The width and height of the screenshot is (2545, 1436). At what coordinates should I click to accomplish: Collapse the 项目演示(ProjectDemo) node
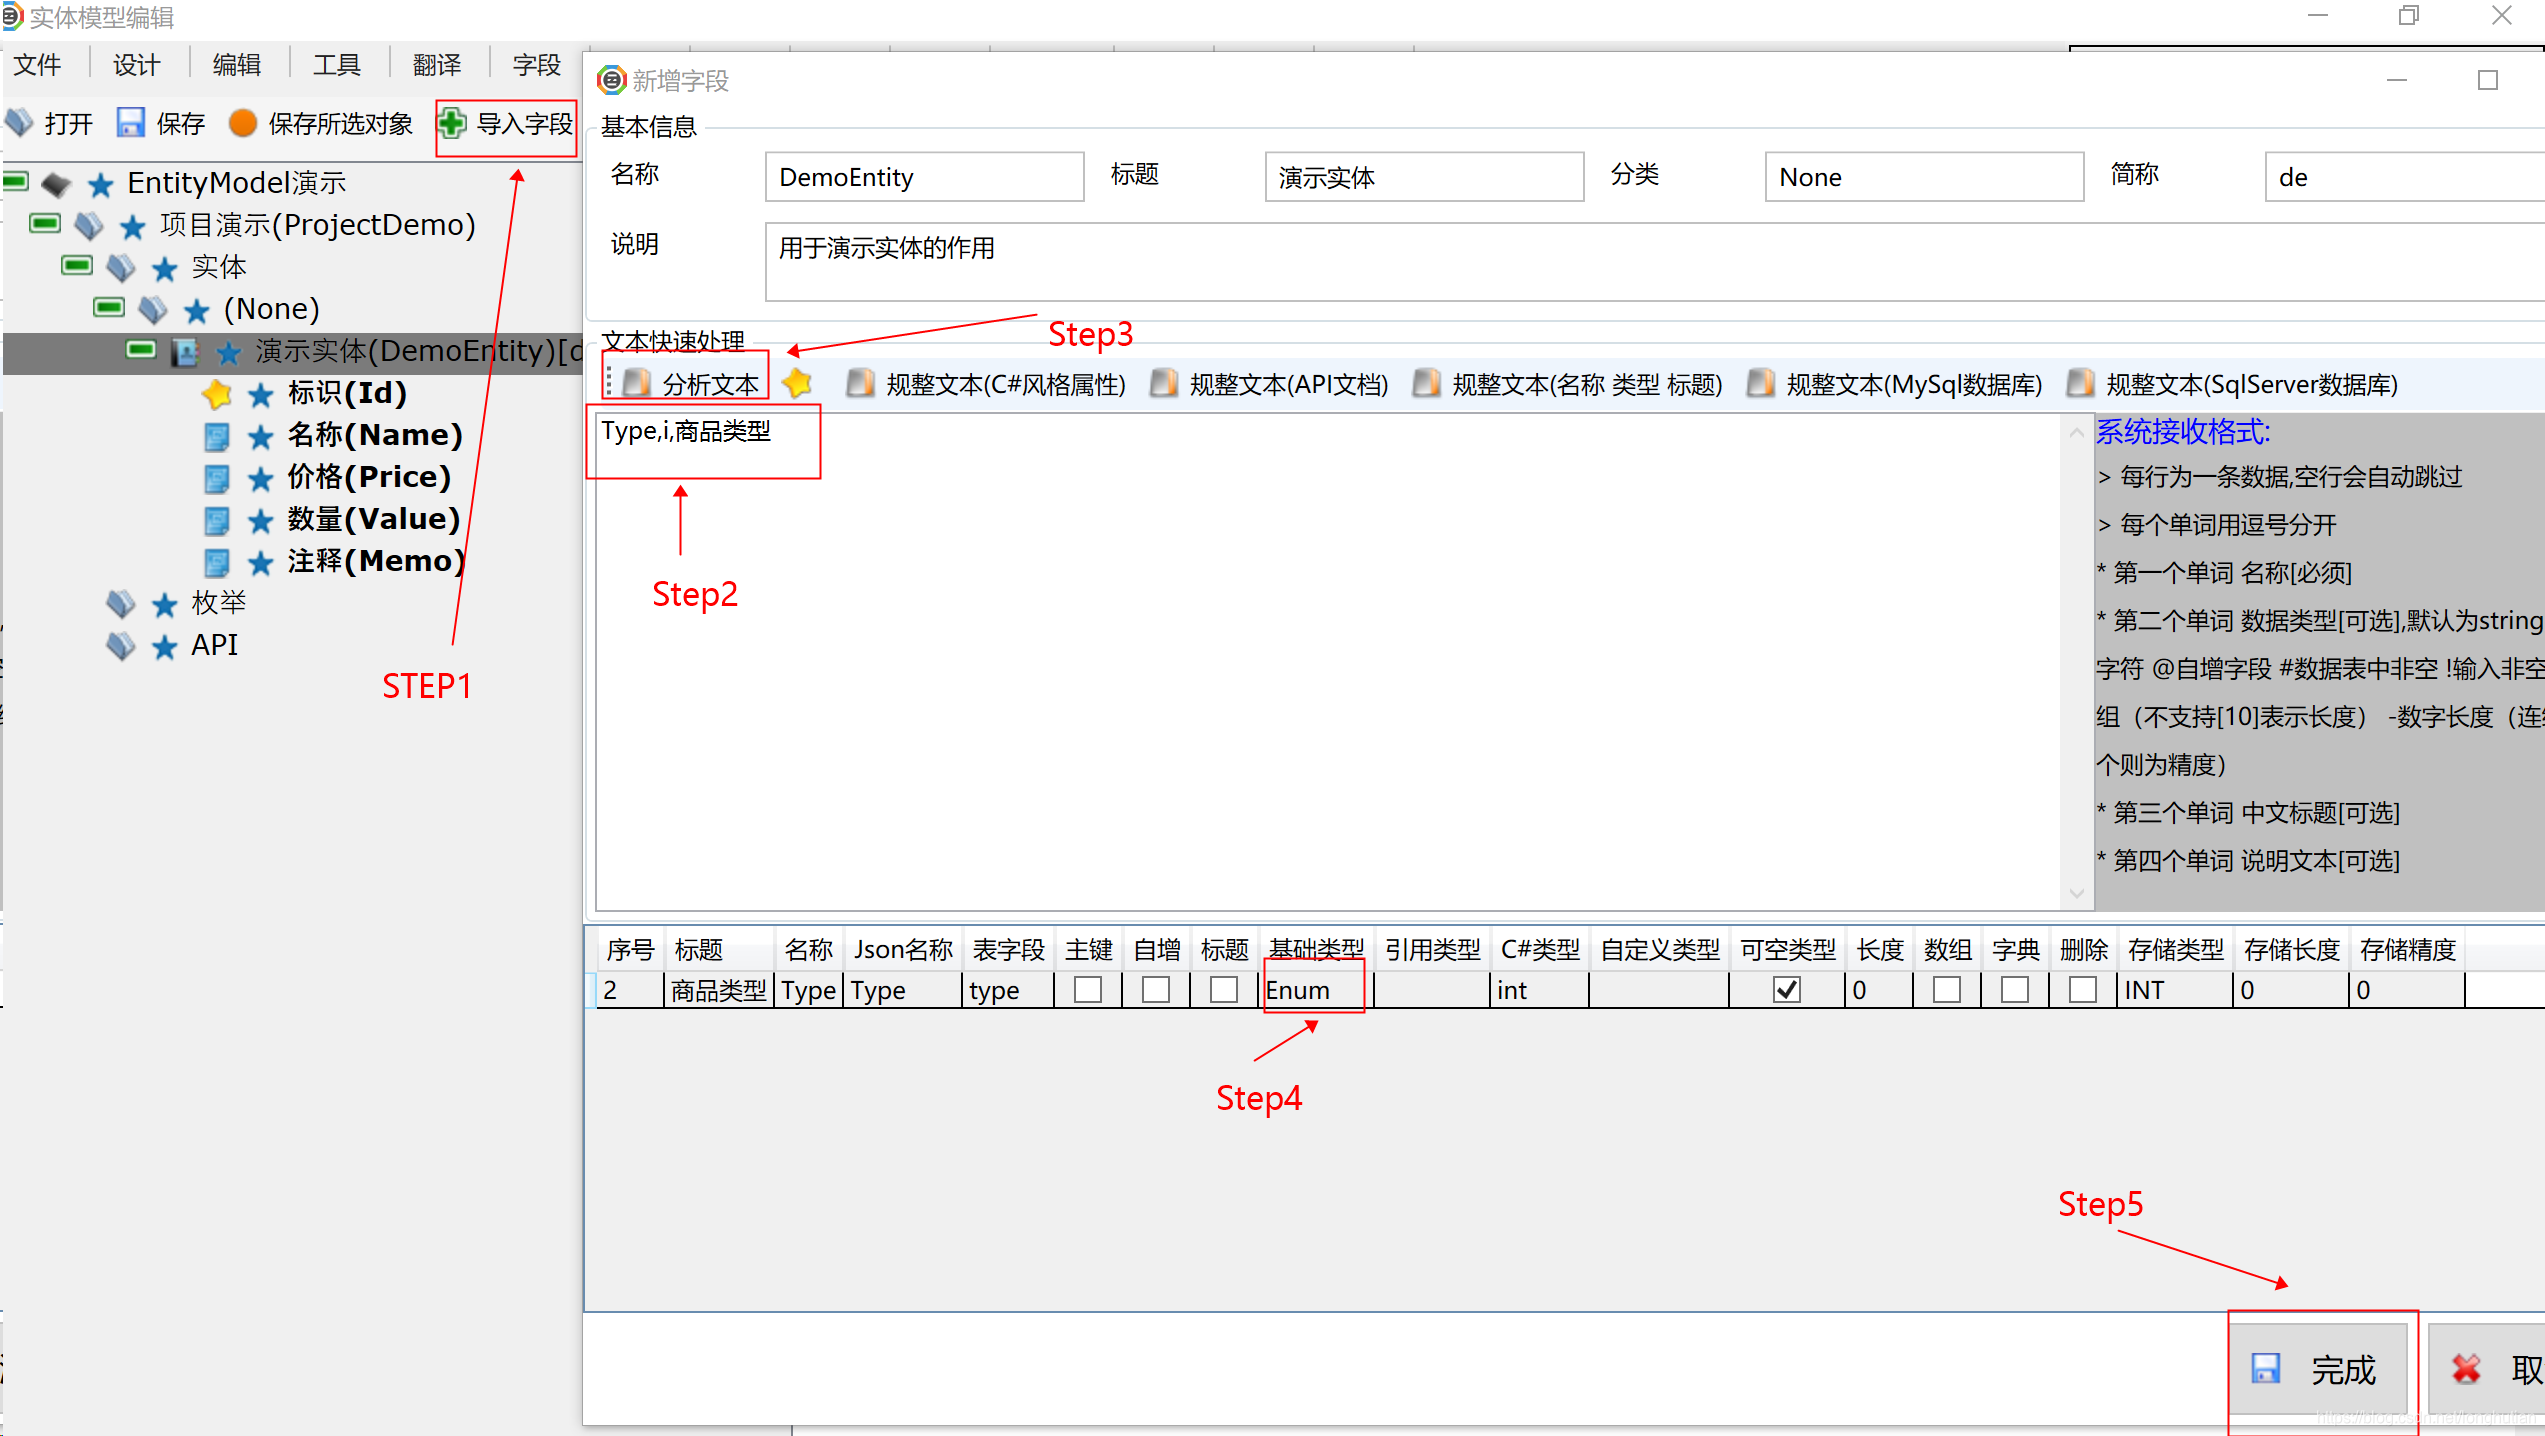pyautogui.click(x=45, y=223)
